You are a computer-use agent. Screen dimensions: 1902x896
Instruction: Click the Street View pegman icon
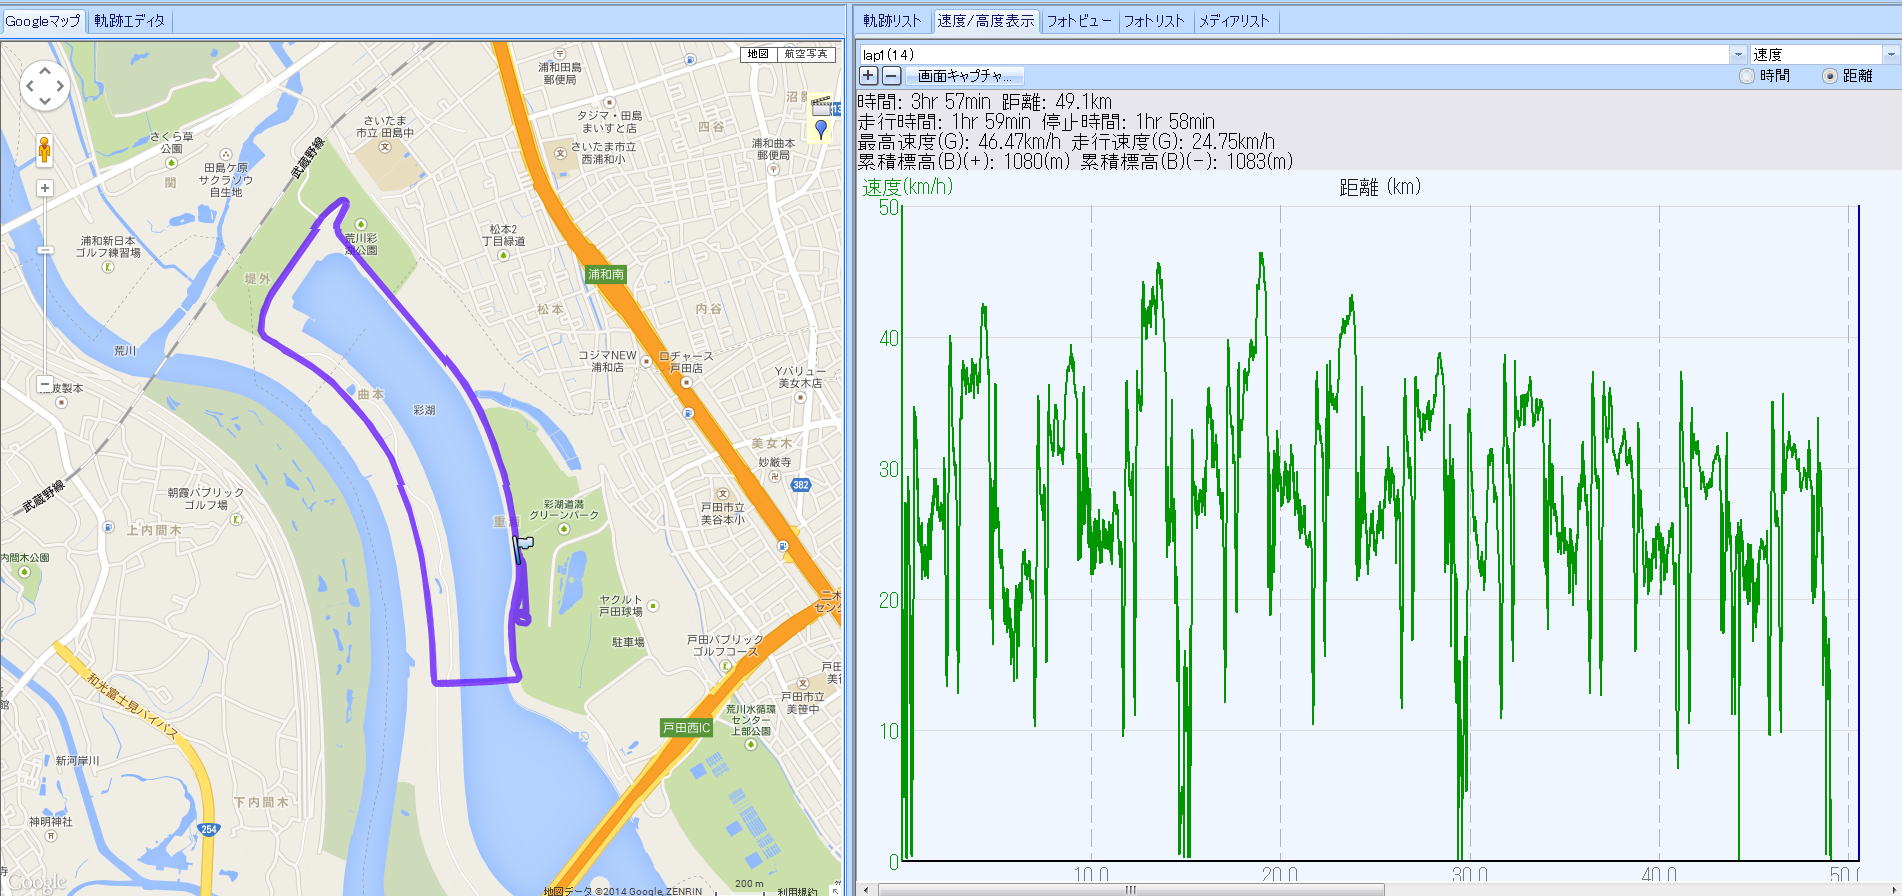click(x=44, y=150)
